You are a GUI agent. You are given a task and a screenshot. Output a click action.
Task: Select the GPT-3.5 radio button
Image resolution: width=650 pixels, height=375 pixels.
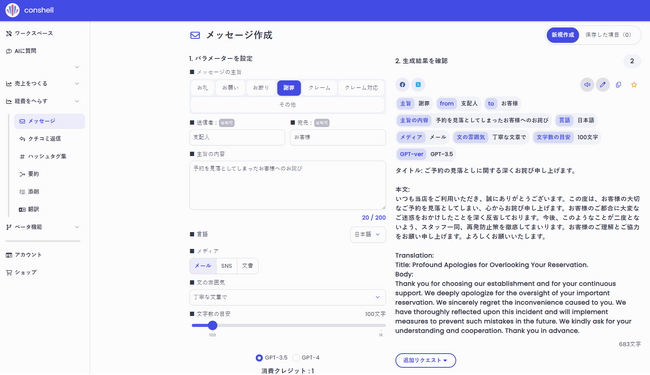point(259,358)
